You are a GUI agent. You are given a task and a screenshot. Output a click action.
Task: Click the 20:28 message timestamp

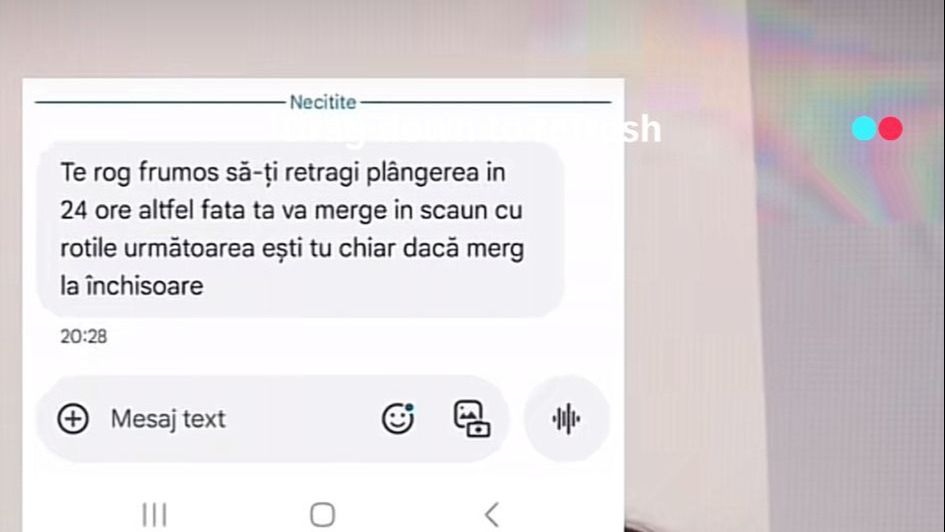coord(84,336)
